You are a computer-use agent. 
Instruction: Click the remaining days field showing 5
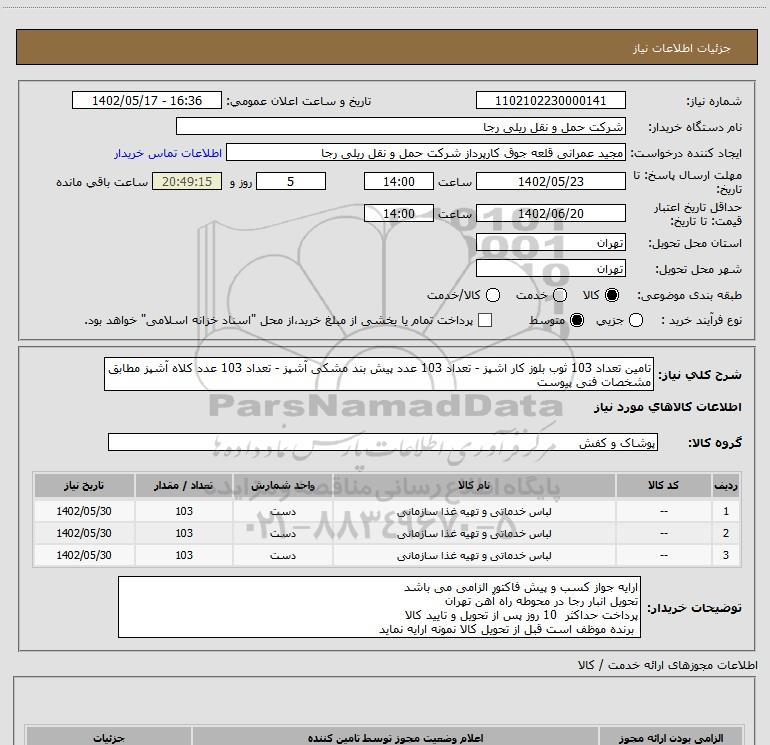click(x=291, y=181)
